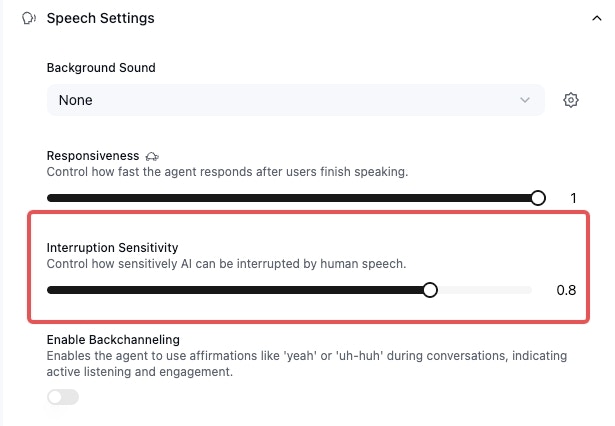Open the gear settings beside Background Sound

571,100
